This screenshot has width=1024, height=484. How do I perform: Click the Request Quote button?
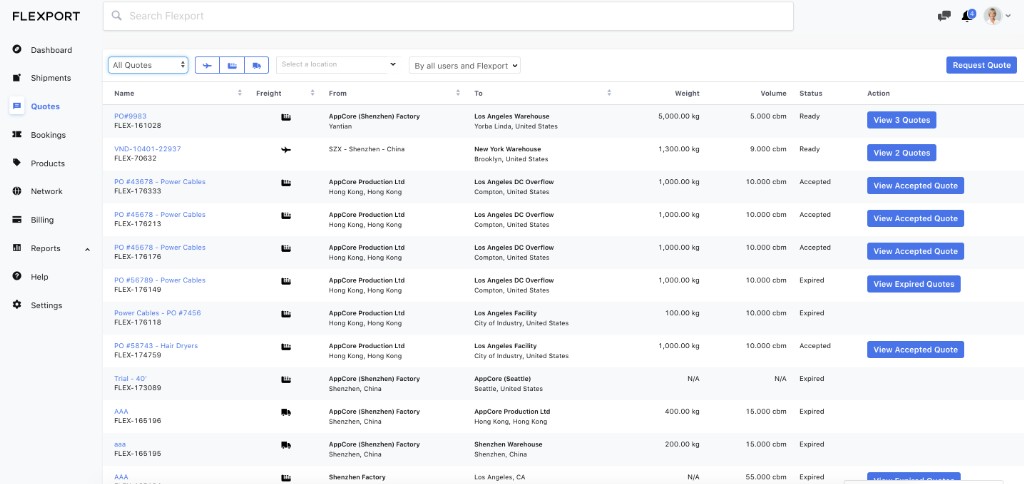[x=981, y=65]
